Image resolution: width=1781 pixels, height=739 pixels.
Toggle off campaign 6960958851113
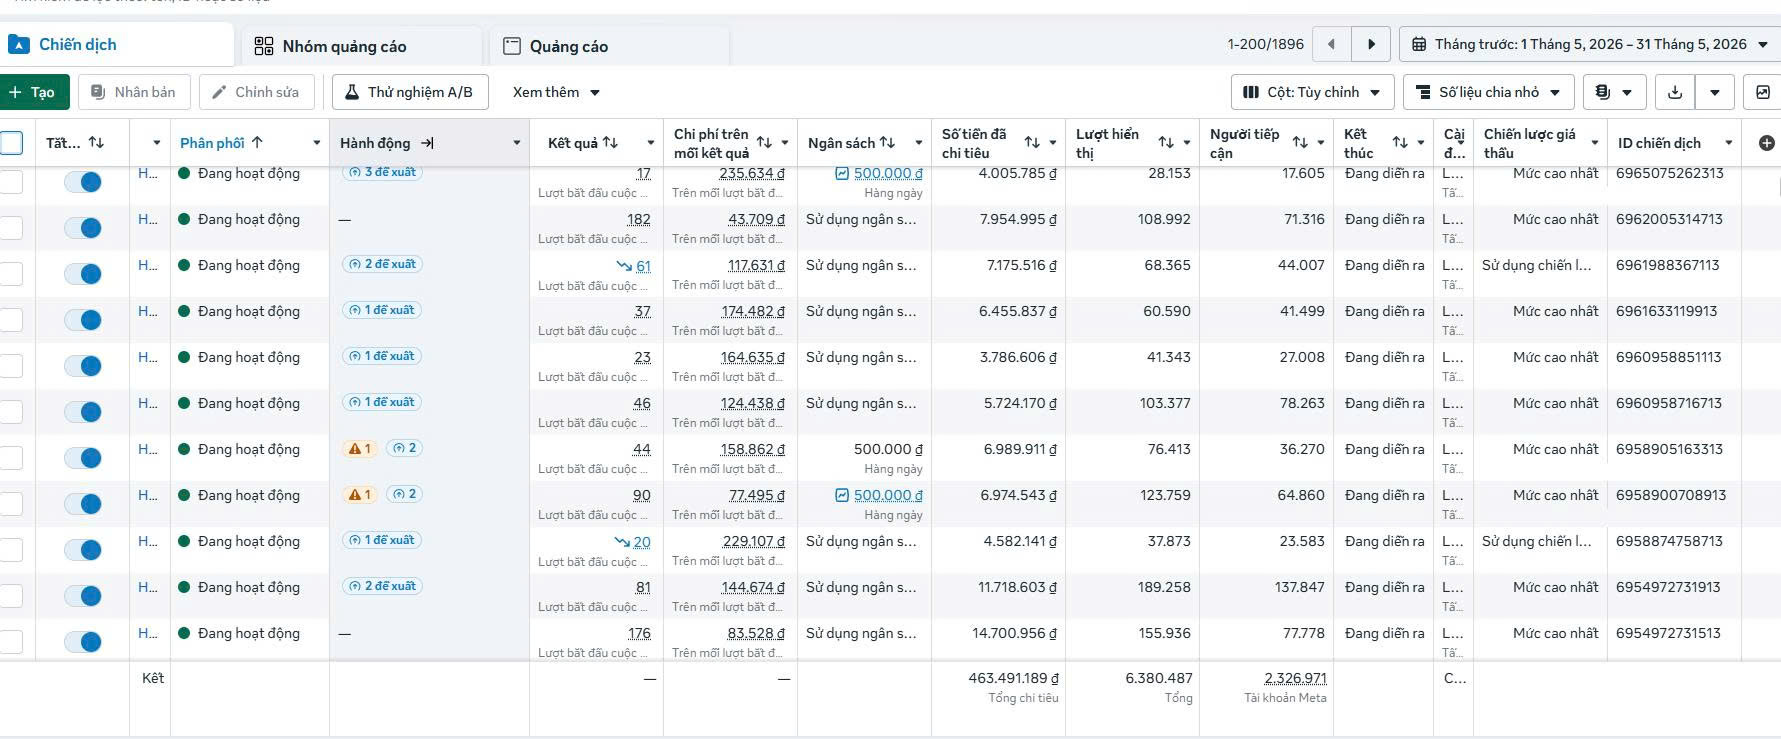pos(83,366)
